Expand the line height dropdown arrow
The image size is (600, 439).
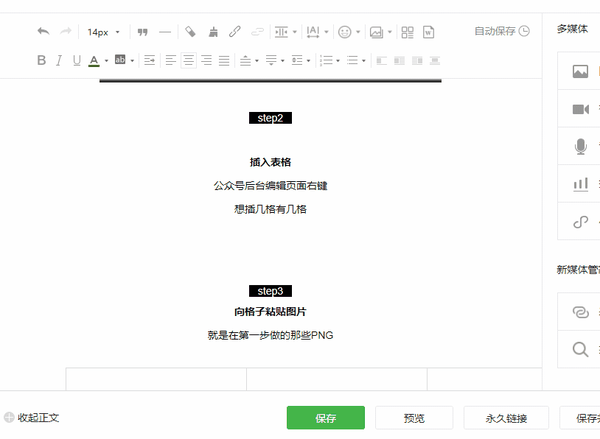pyautogui.click(x=308, y=61)
